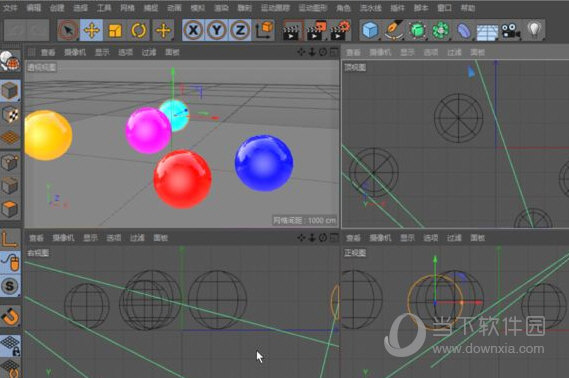The image size is (569, 378).
Task: Open 查看 menu in perspective viewport
Action: coord(48,53)
